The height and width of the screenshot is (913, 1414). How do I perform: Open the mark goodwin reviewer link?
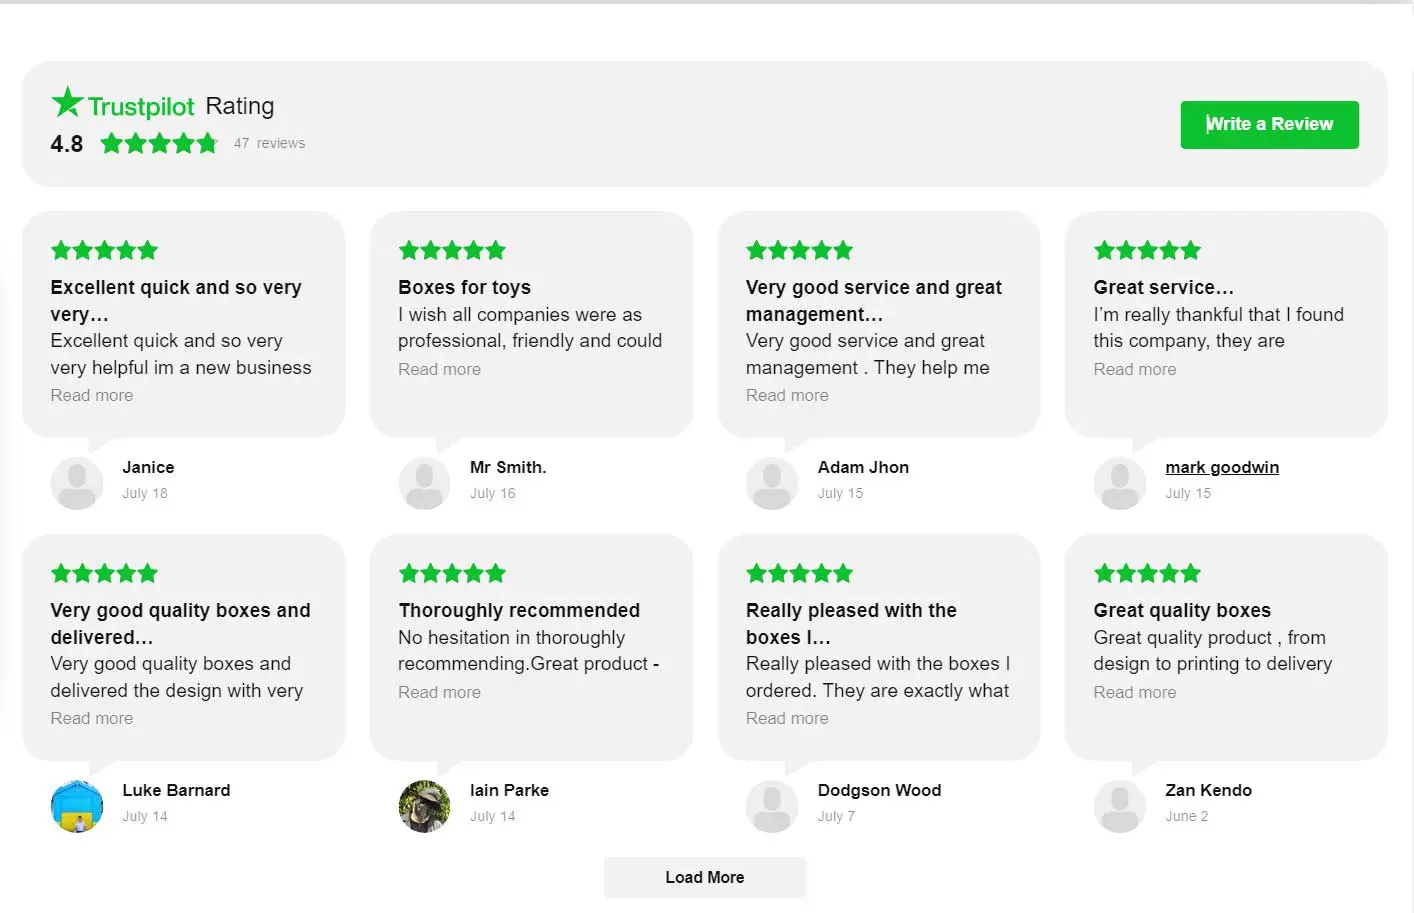pos(1222,467)
